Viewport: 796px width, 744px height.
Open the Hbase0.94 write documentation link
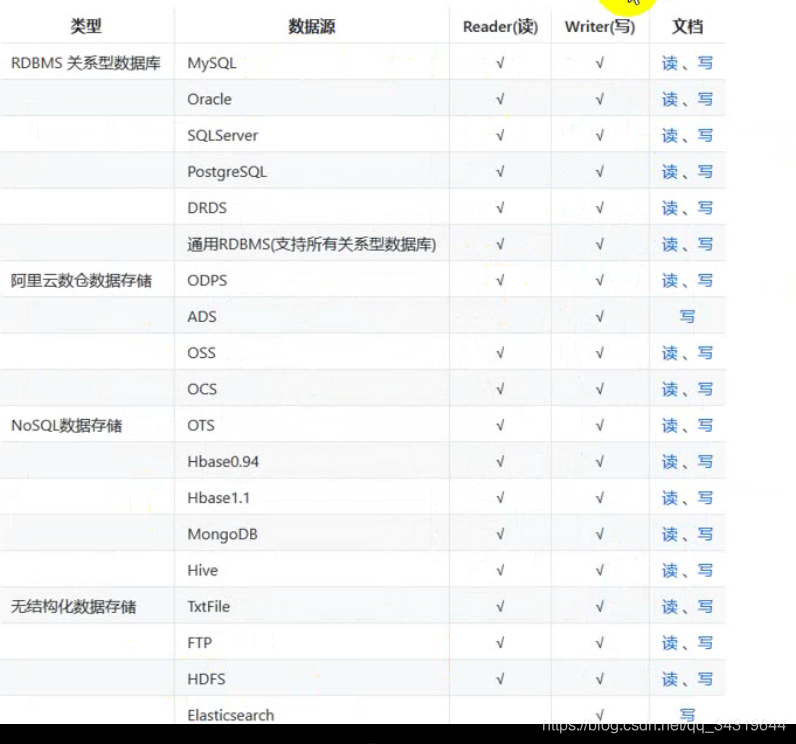[x=705, y=462]
